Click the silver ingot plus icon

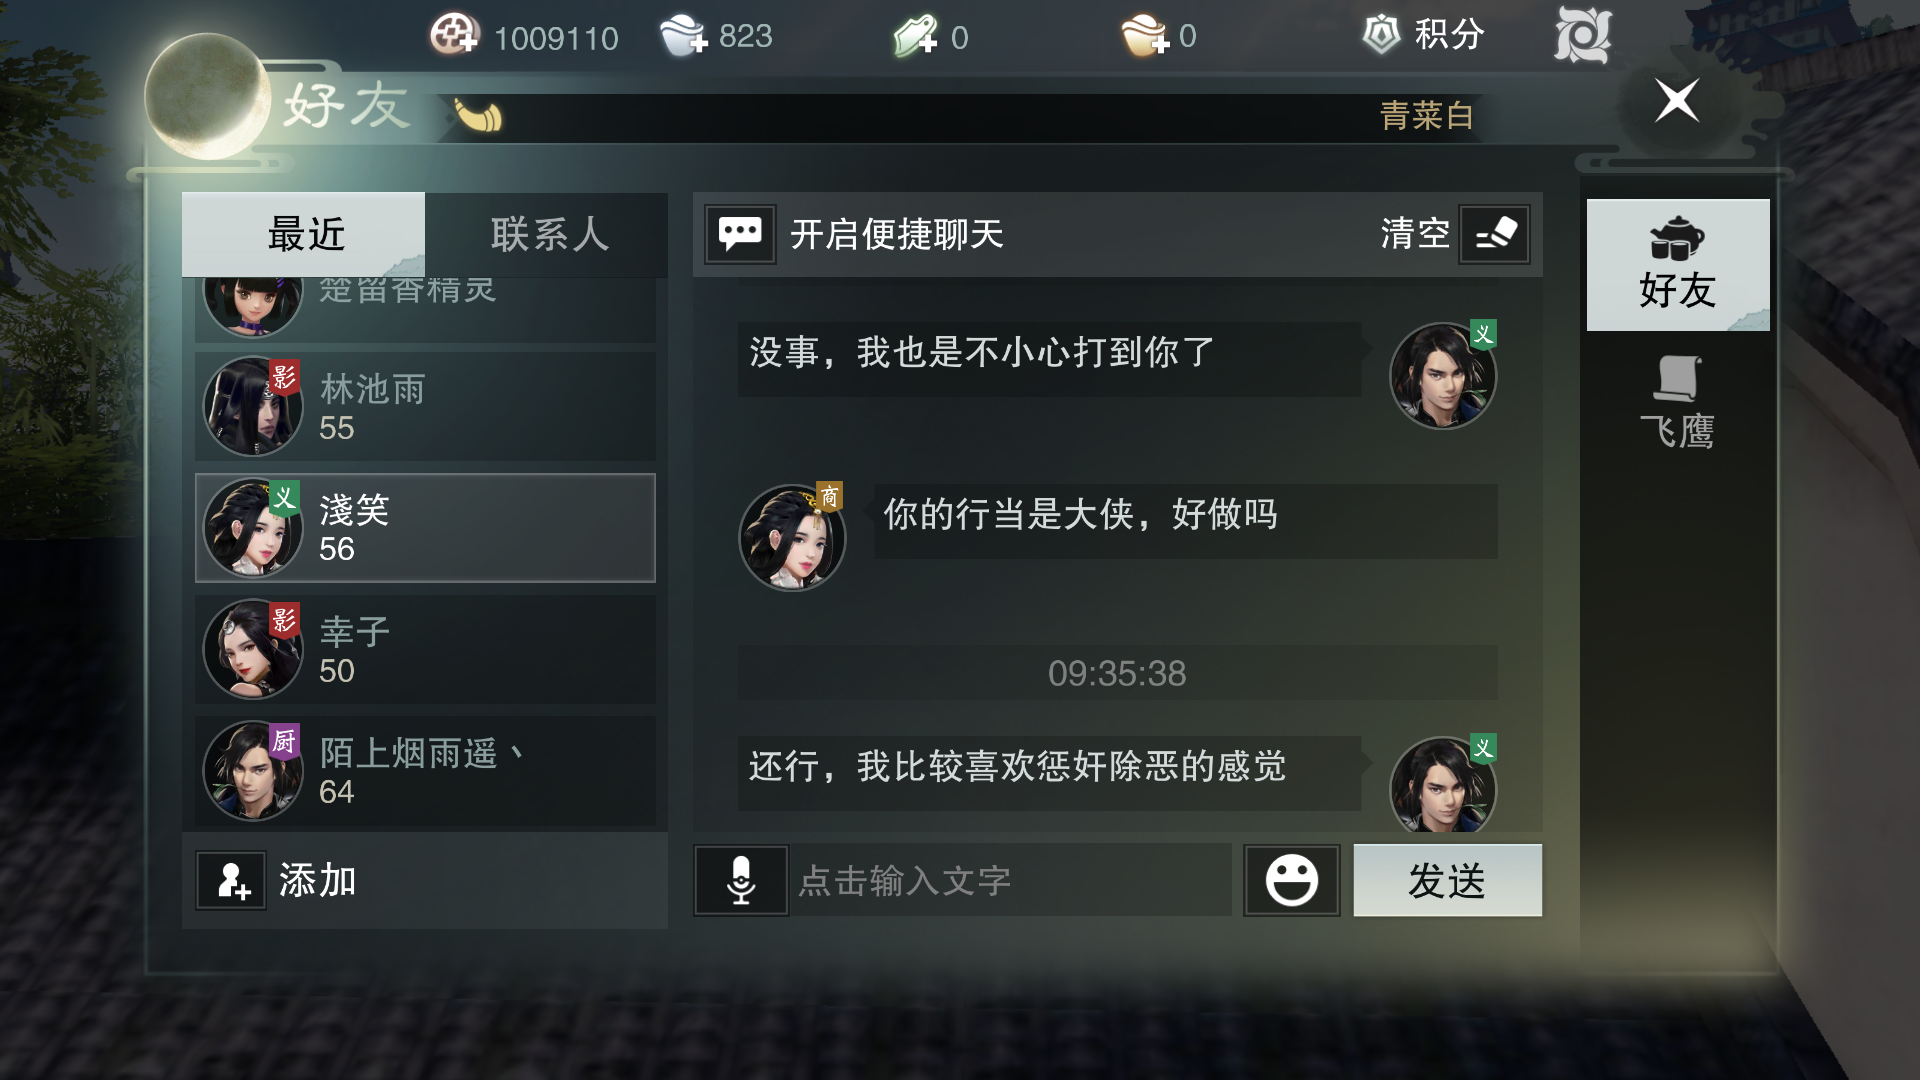point(684,35)
